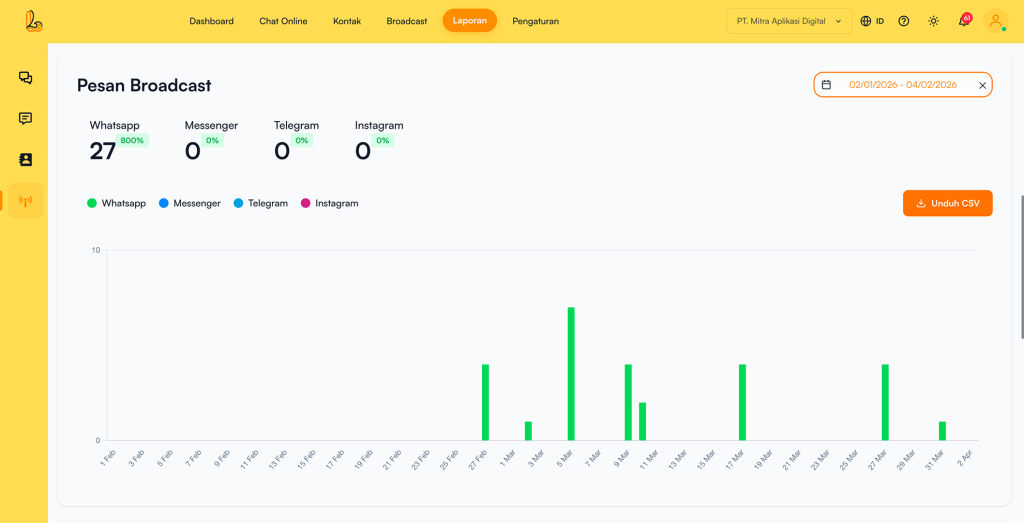Image resolution: width=1024 pixels, height=523 pixels.
Task: Go to the Dashboard menu
Action: [x=211, y=21]
